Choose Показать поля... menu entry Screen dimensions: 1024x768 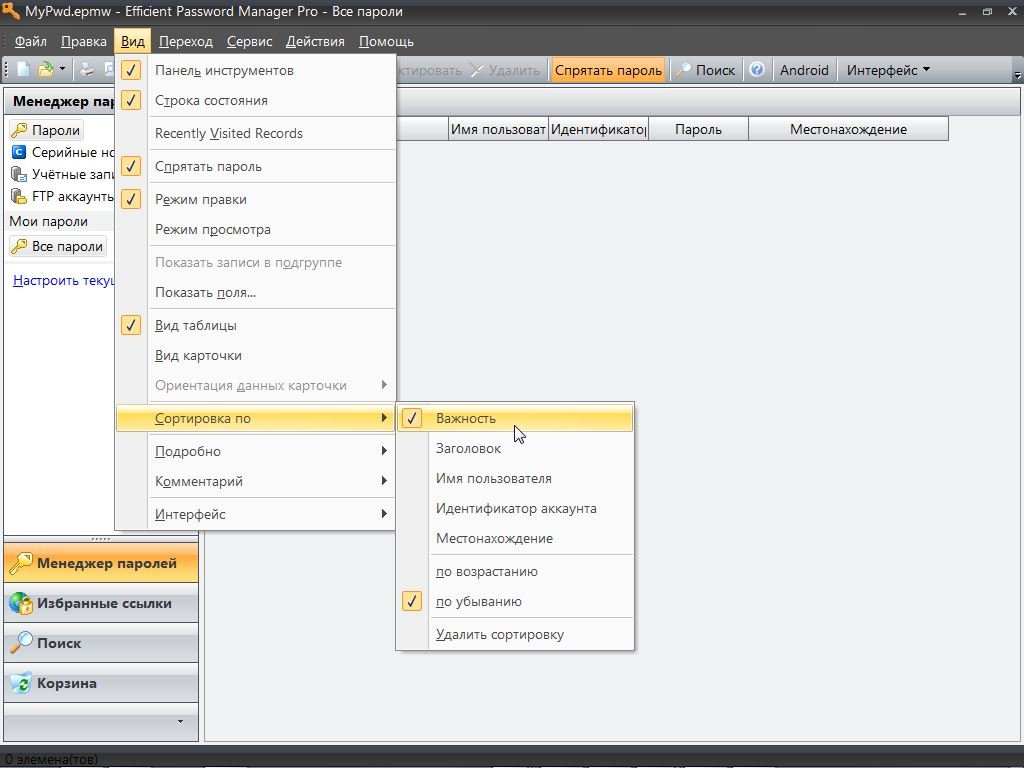pyautogui.click(x=255, y=293)
